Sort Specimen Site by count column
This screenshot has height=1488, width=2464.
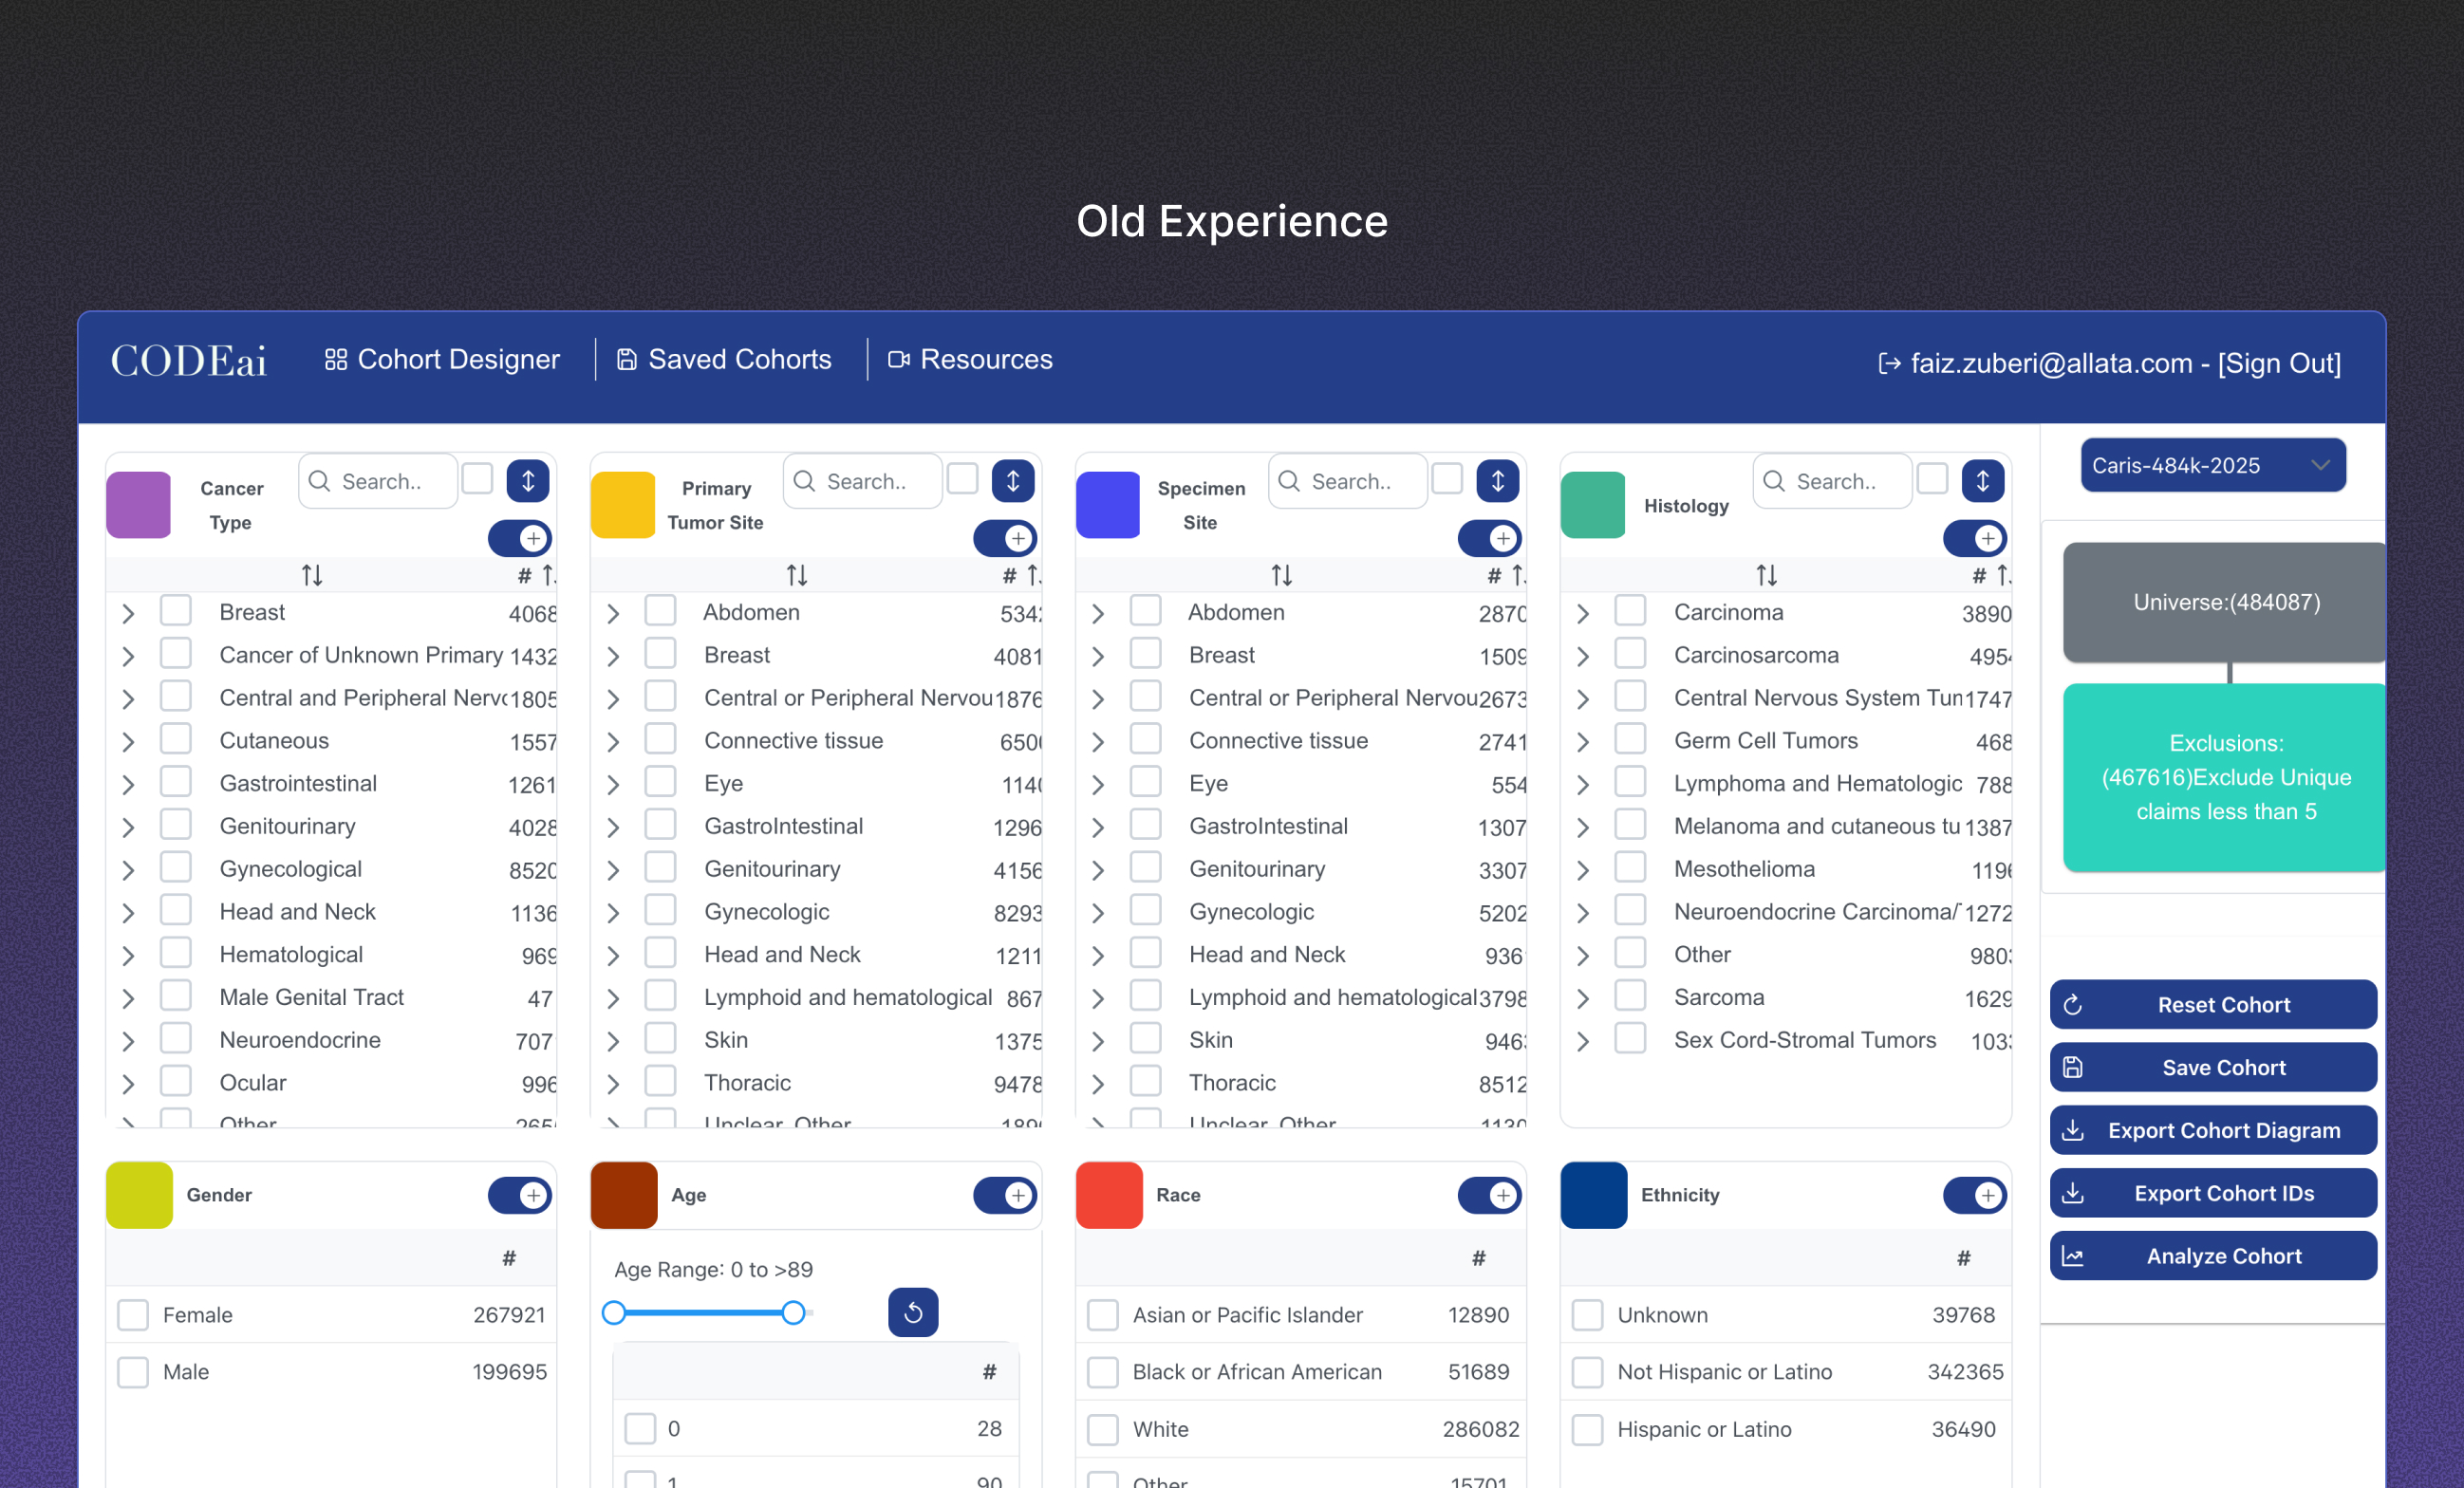point(1506,575)
